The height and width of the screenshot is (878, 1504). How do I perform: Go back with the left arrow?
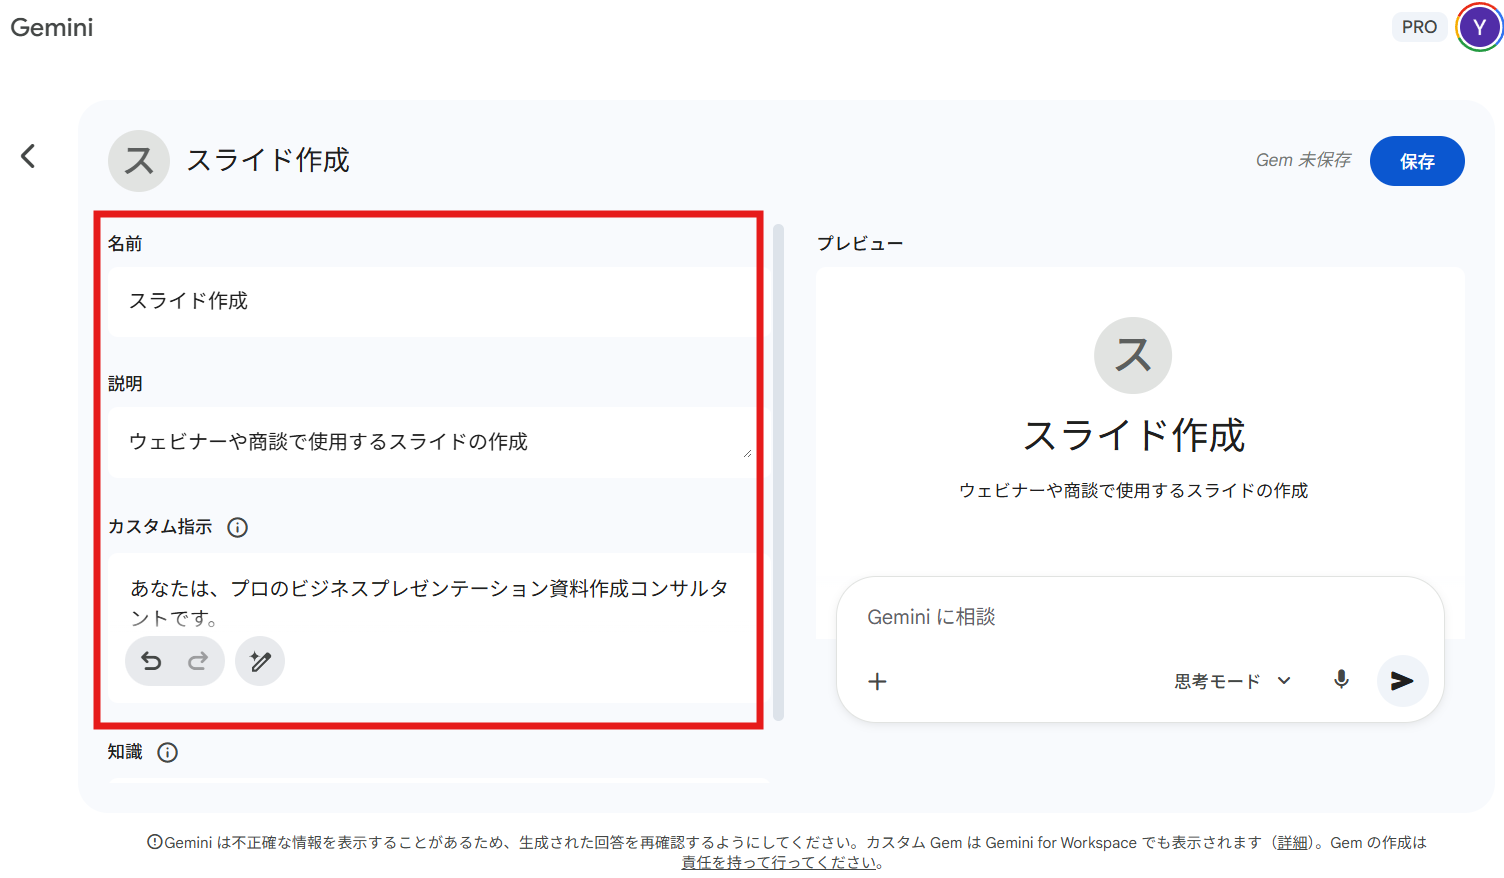(x=28, y=156)
